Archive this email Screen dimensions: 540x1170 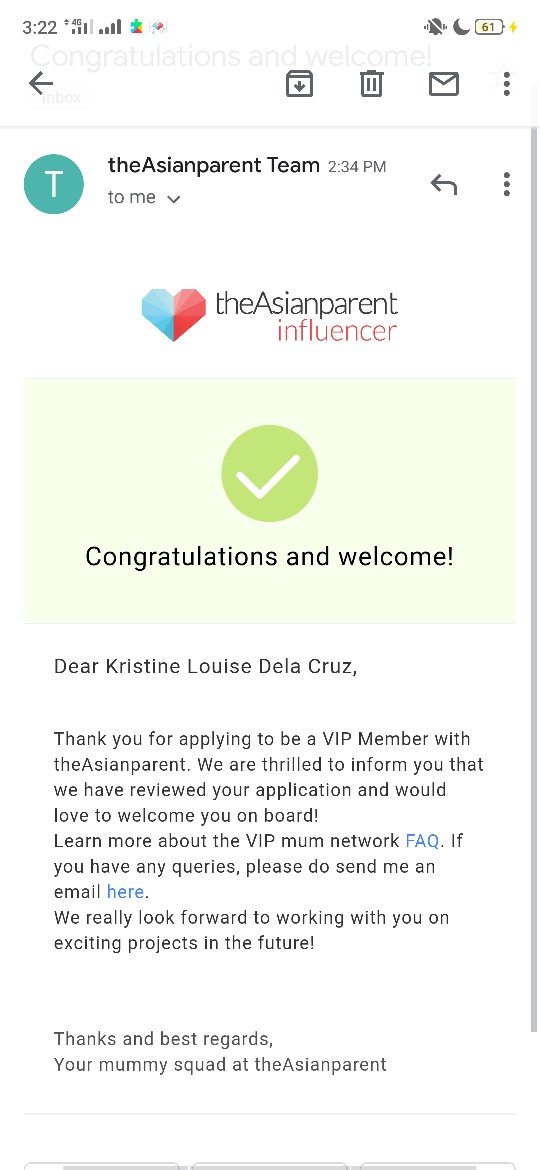(x=299, y=84)
